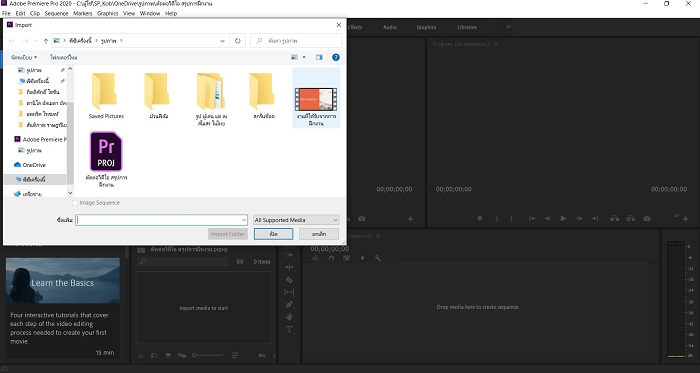The width and height of the screenshot is (700, 373).
Task: Open Timeline display settings wrench
Action: (378, 258)
